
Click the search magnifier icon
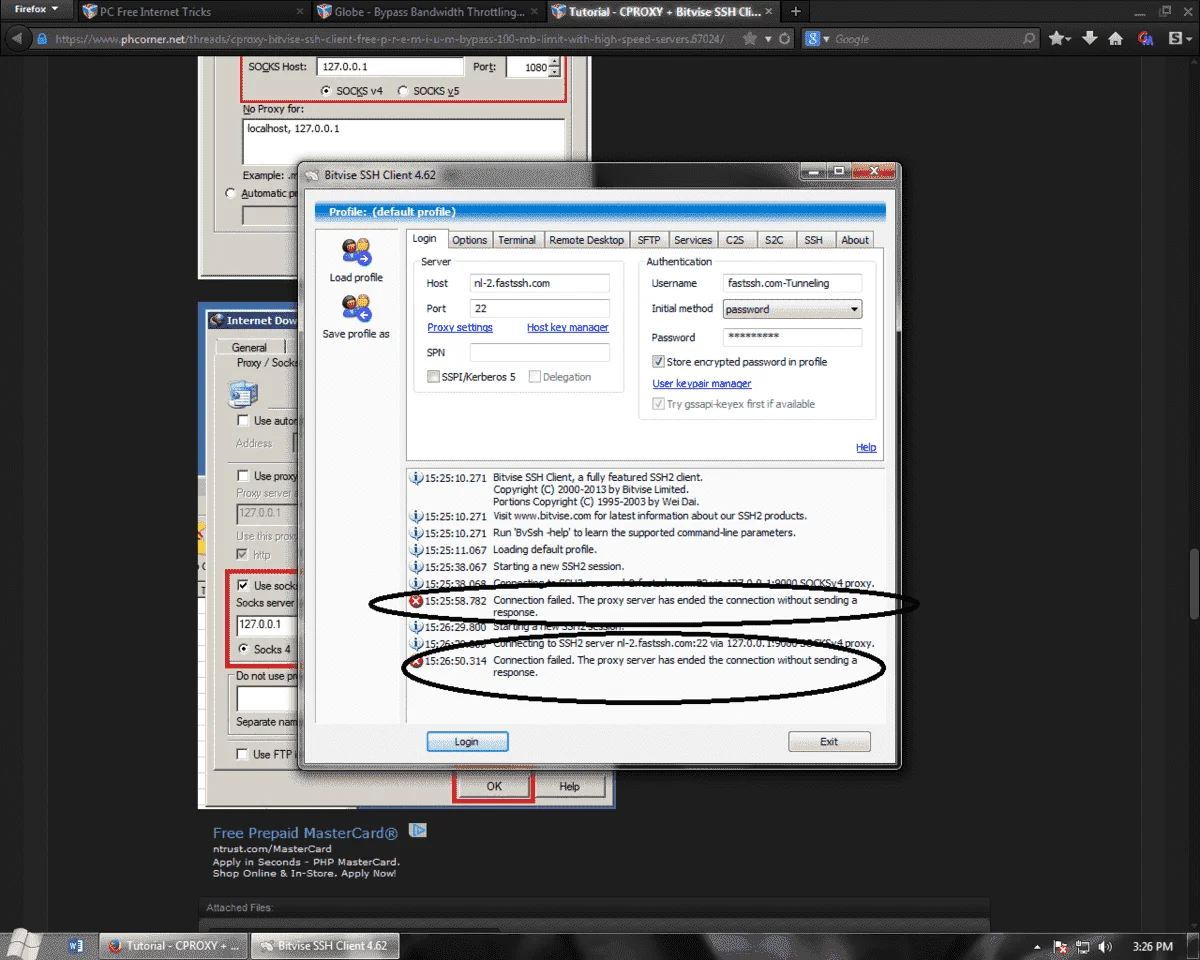(1030, 39)
